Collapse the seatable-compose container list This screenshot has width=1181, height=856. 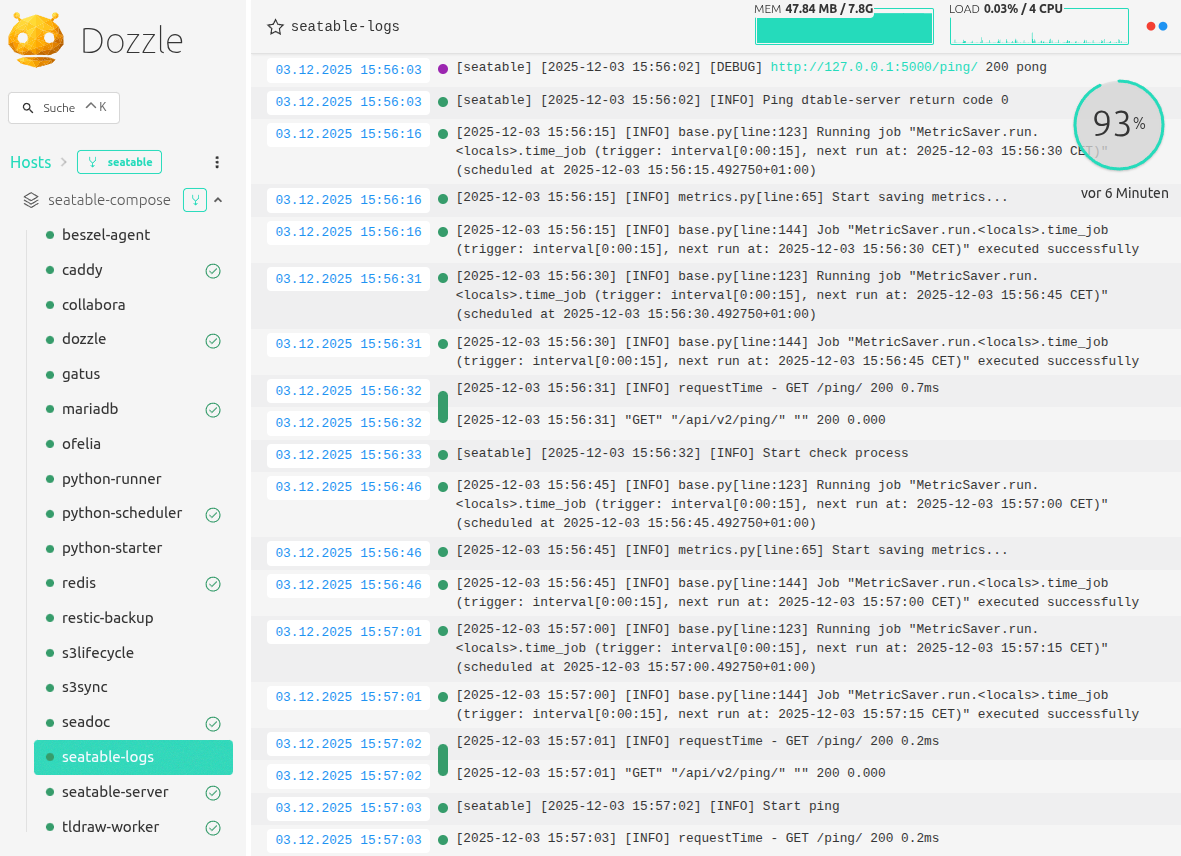pos(218,199)
